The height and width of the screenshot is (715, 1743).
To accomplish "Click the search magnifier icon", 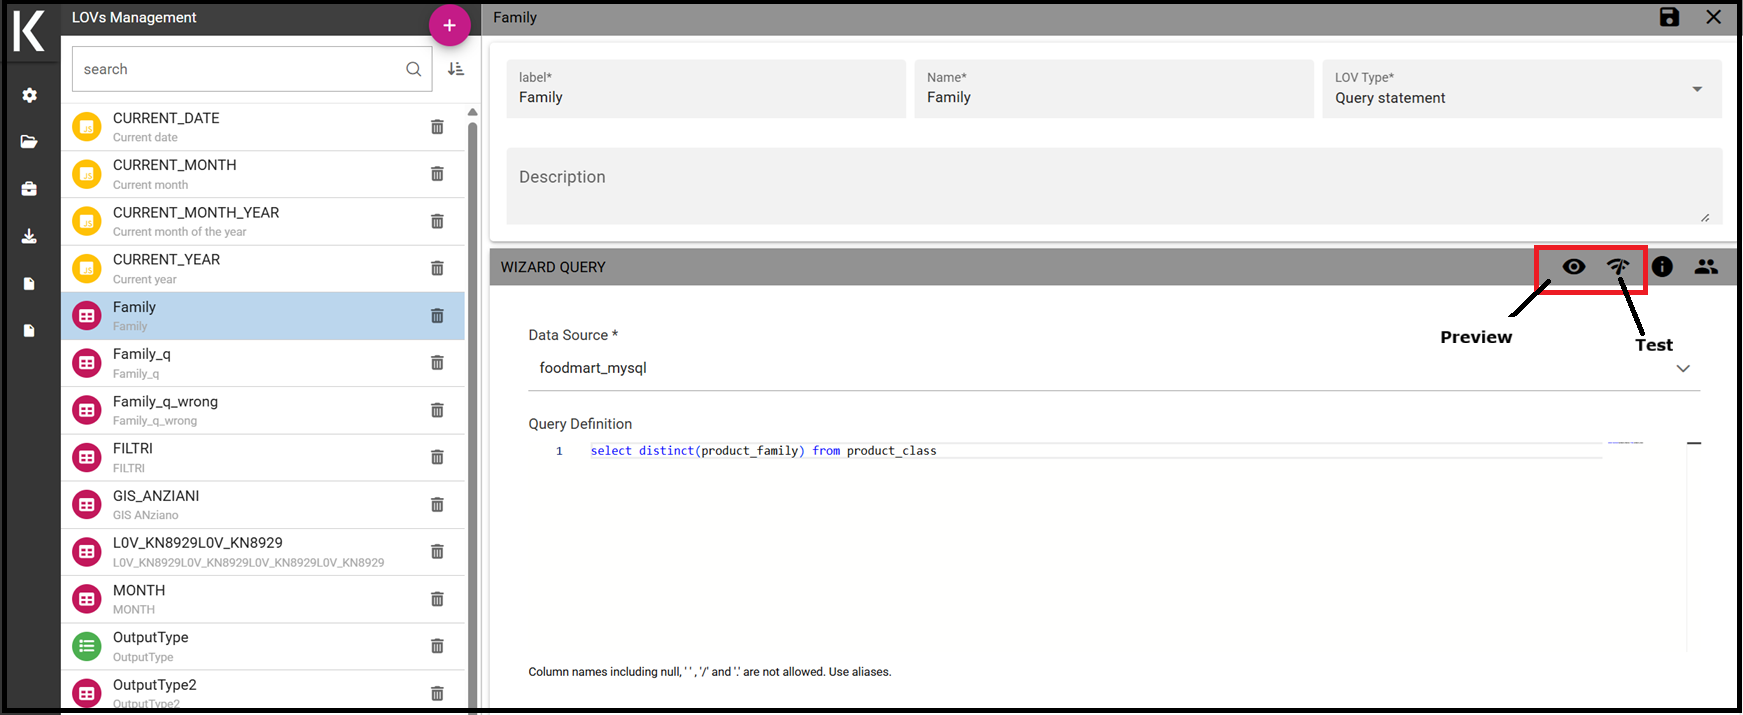I will tap(413, 69).
